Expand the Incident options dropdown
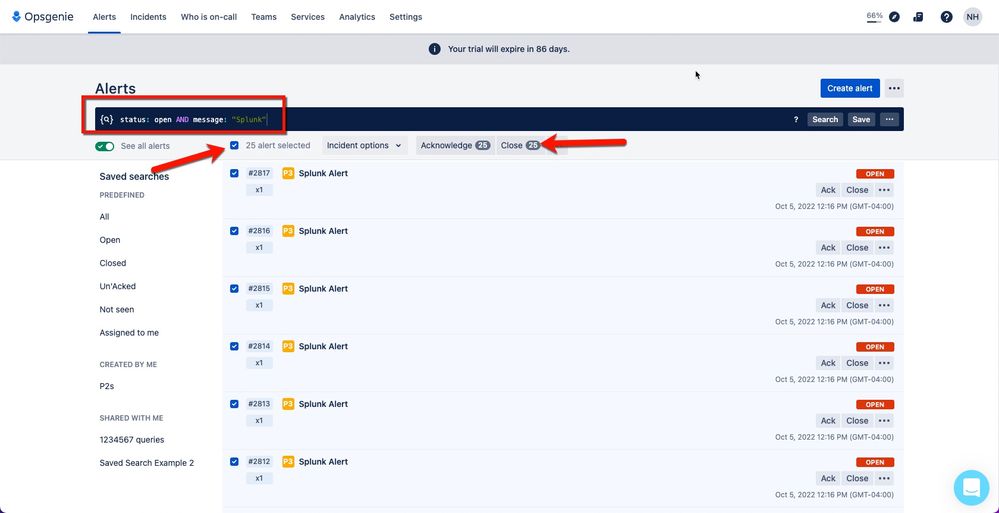The image size is (999, 513). pyautogui.click(x=364, y=145)
